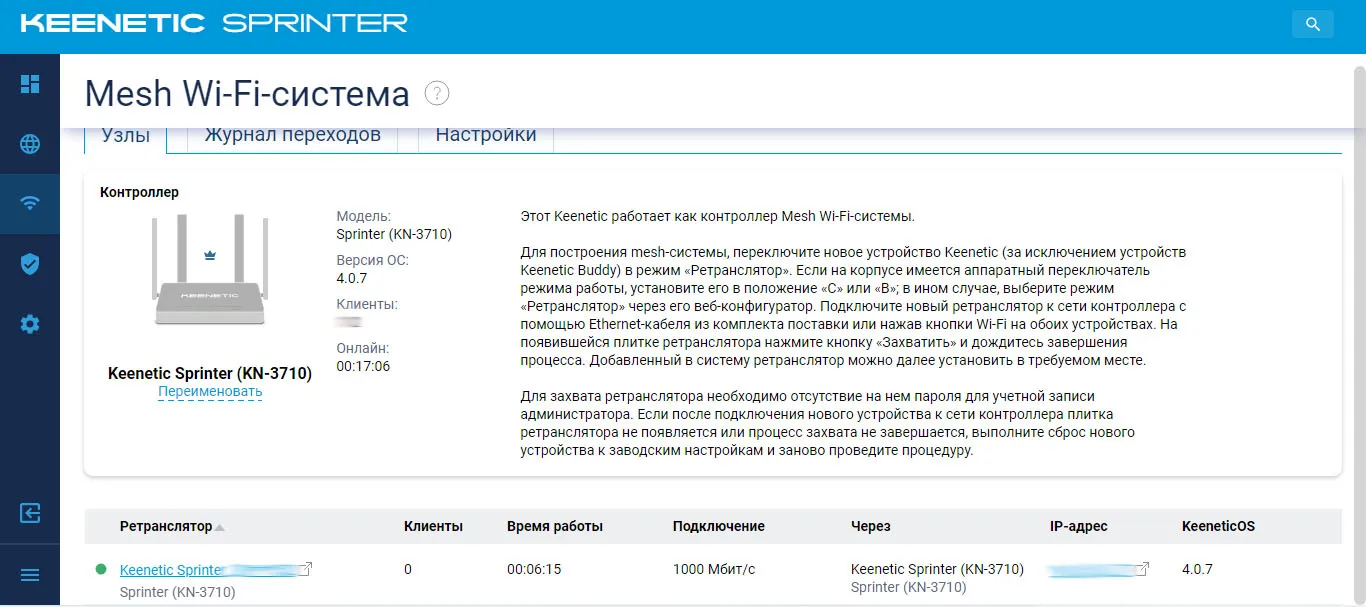
Task: Click the Клиенты column header
Action: (x=433, y=526)
